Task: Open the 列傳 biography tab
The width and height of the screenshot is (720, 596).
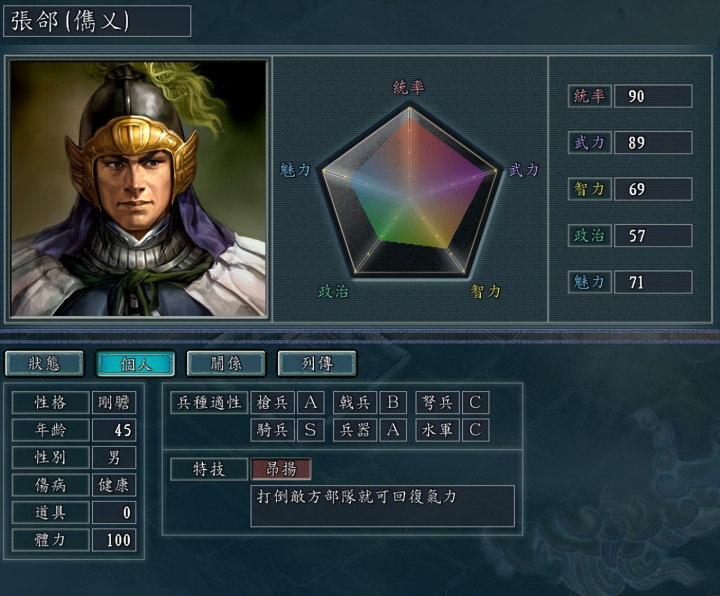Action: point(317,363)
